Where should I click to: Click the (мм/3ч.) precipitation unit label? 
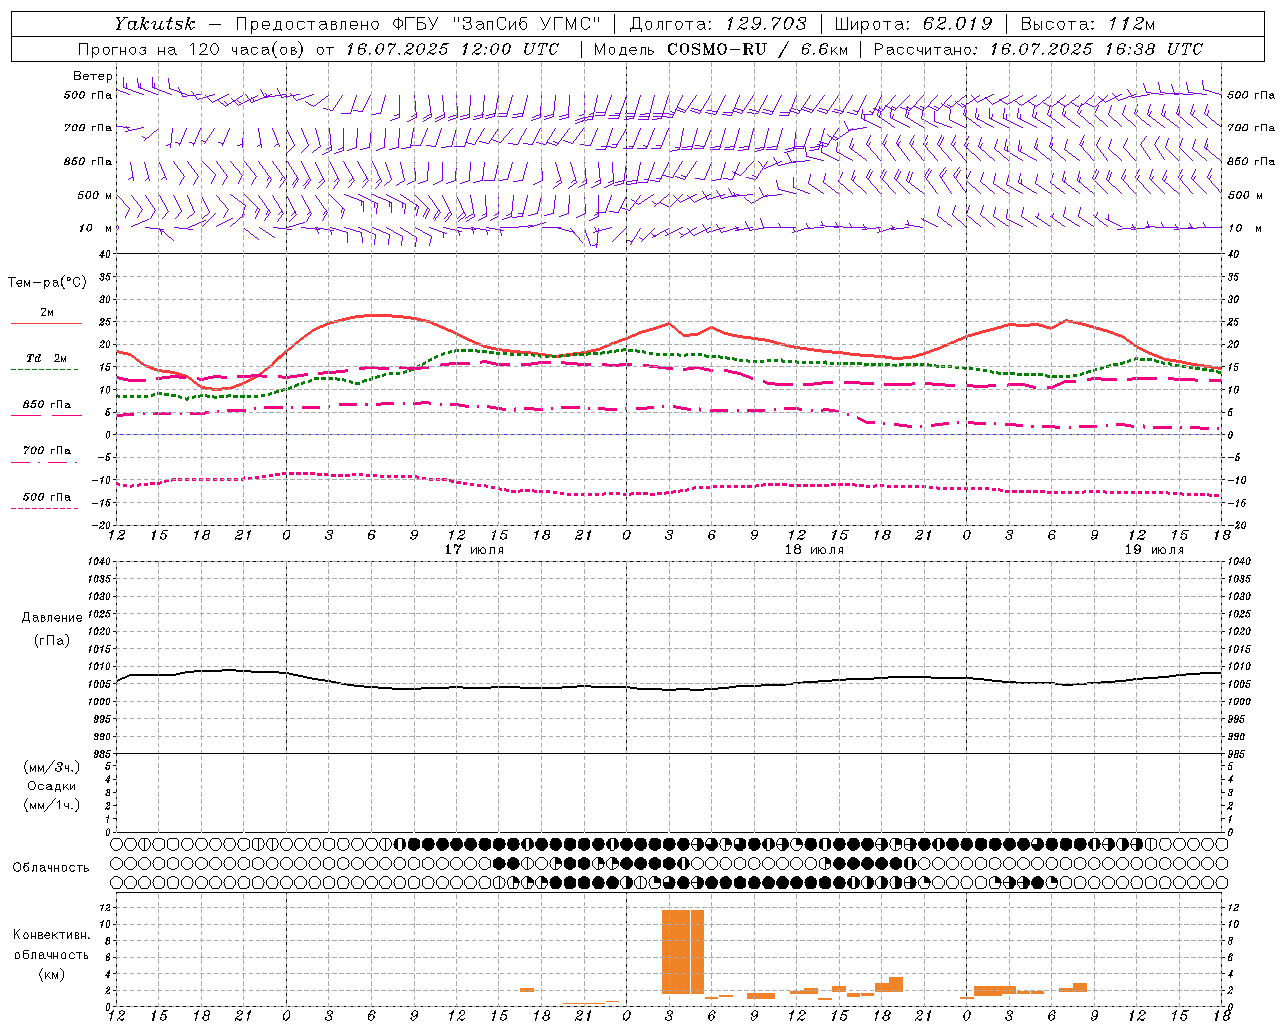point(52,767)
